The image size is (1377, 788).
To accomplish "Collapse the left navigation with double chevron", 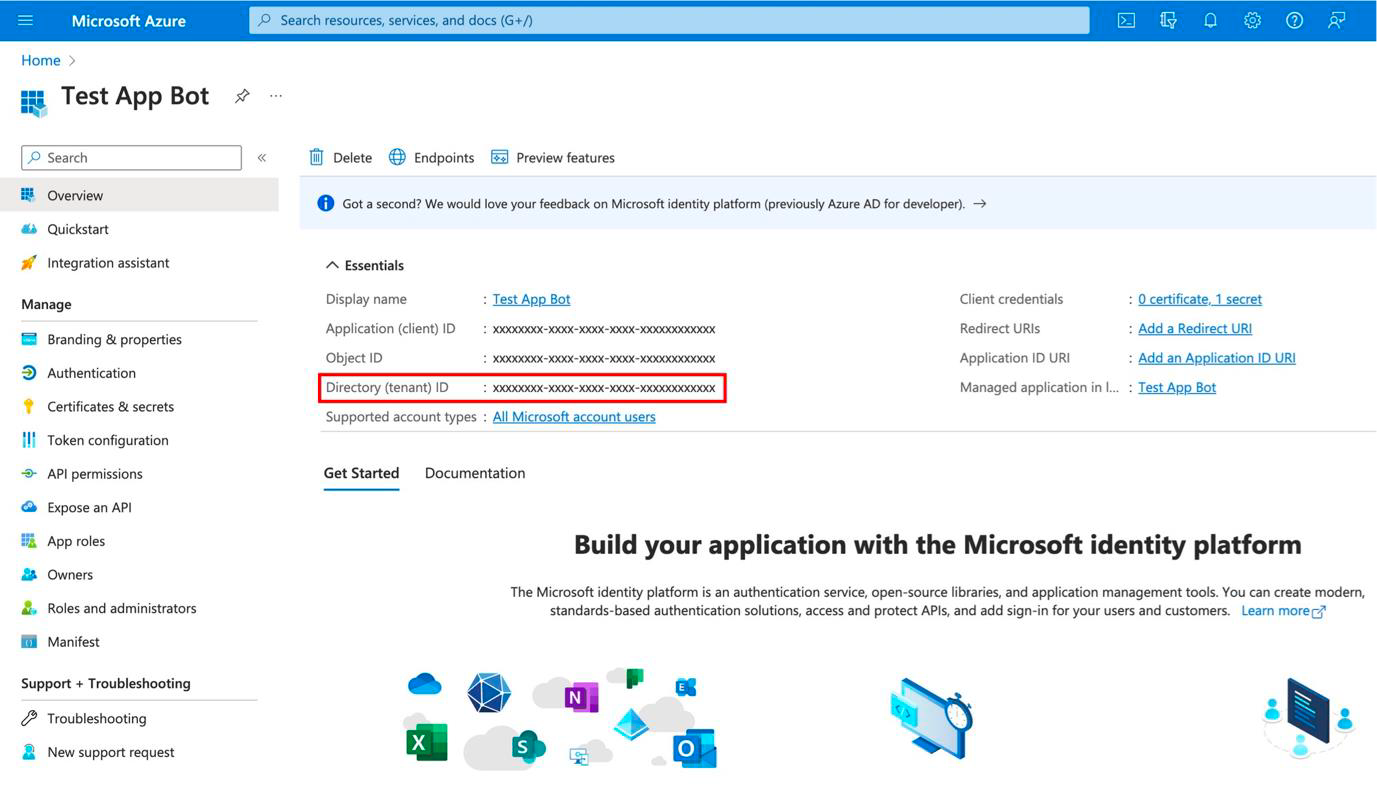I will point(262,158).
